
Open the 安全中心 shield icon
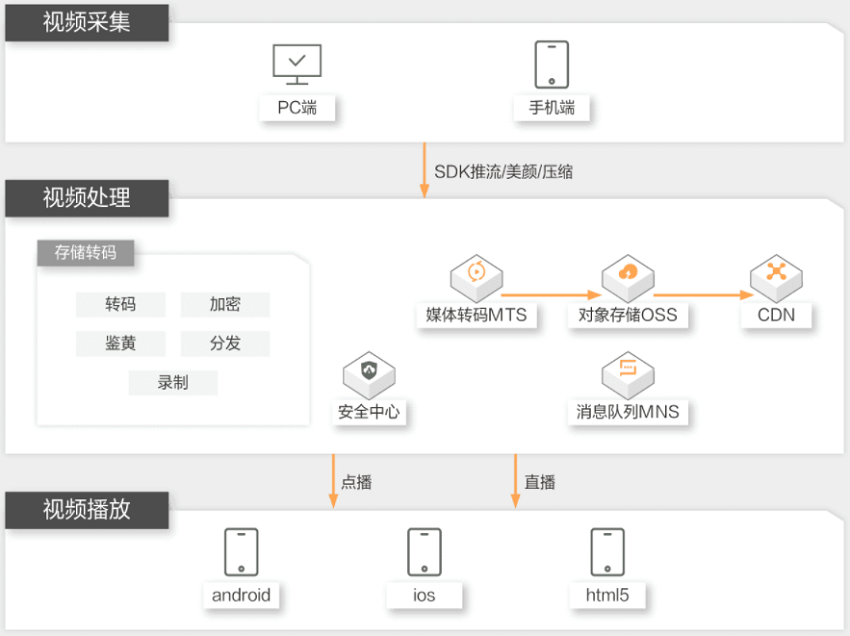369,375
